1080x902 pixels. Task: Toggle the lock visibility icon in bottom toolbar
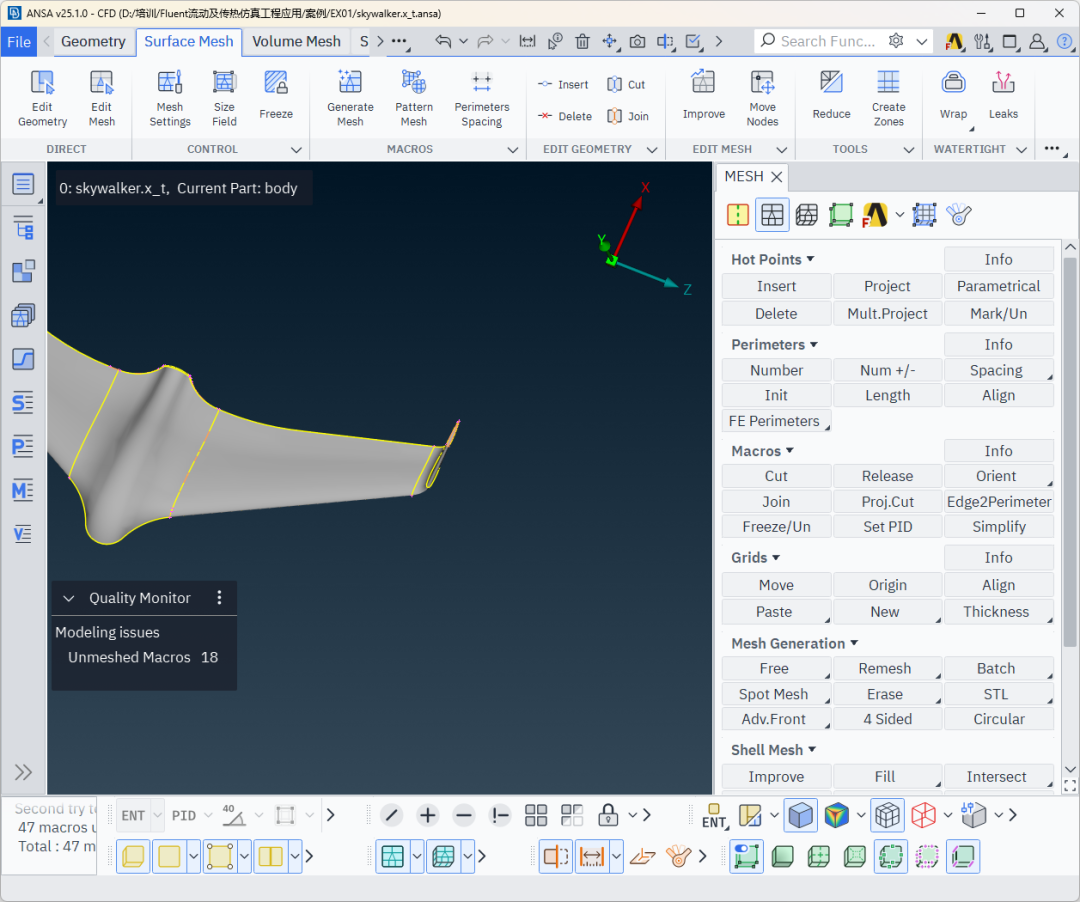[x=606, y=815]
